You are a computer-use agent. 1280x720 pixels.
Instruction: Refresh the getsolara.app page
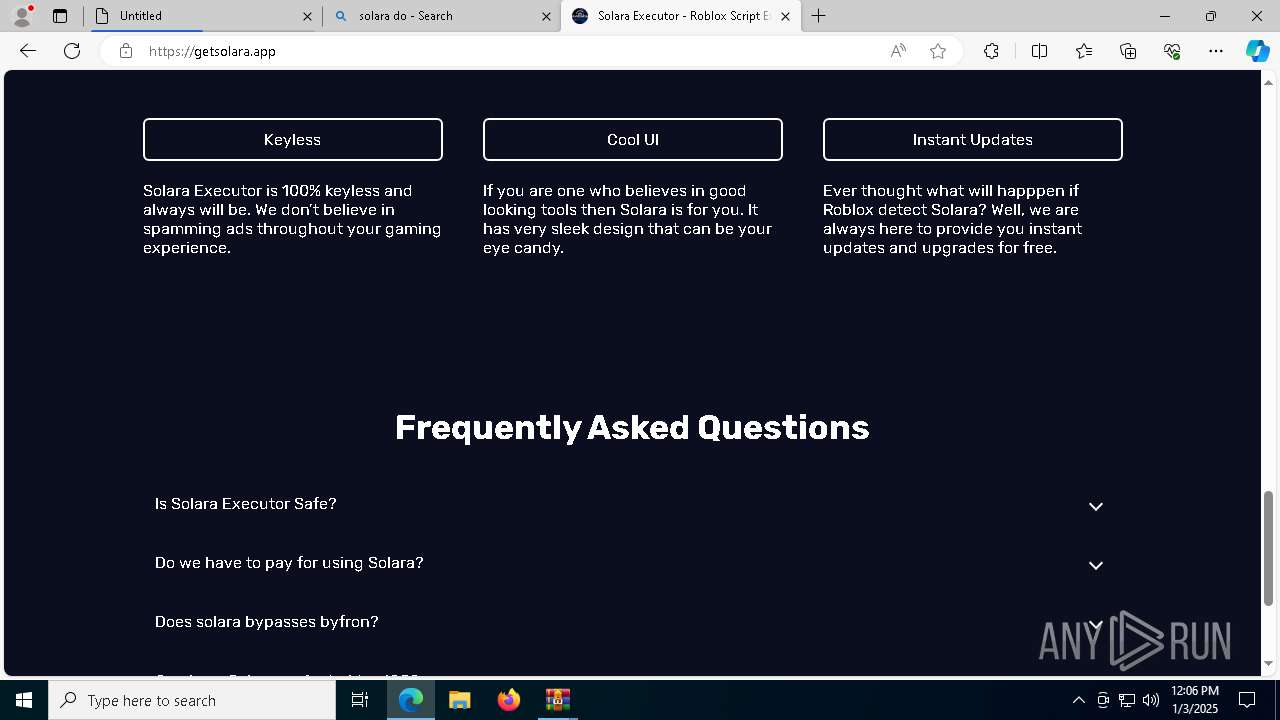pos(72,51)
